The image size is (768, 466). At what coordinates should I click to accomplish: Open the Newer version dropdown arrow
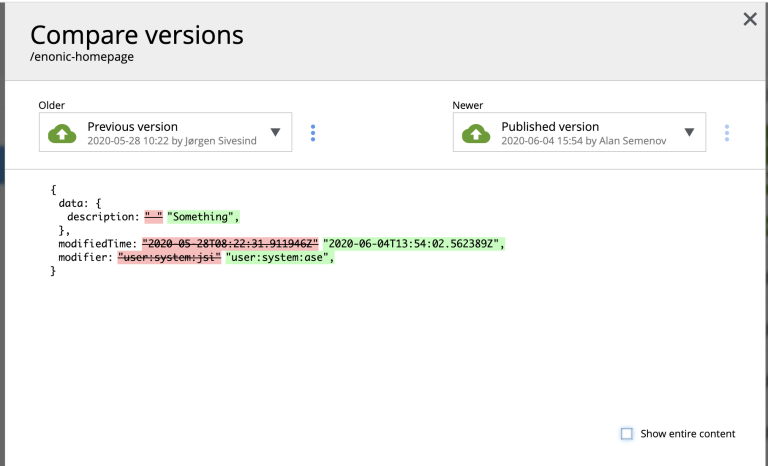click(x=689, y=132)
